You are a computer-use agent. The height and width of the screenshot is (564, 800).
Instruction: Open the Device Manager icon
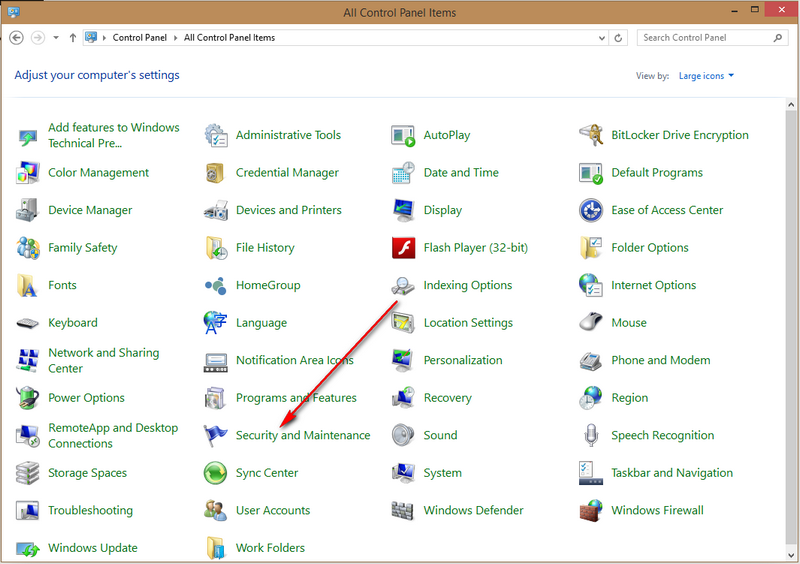(28, 210)
